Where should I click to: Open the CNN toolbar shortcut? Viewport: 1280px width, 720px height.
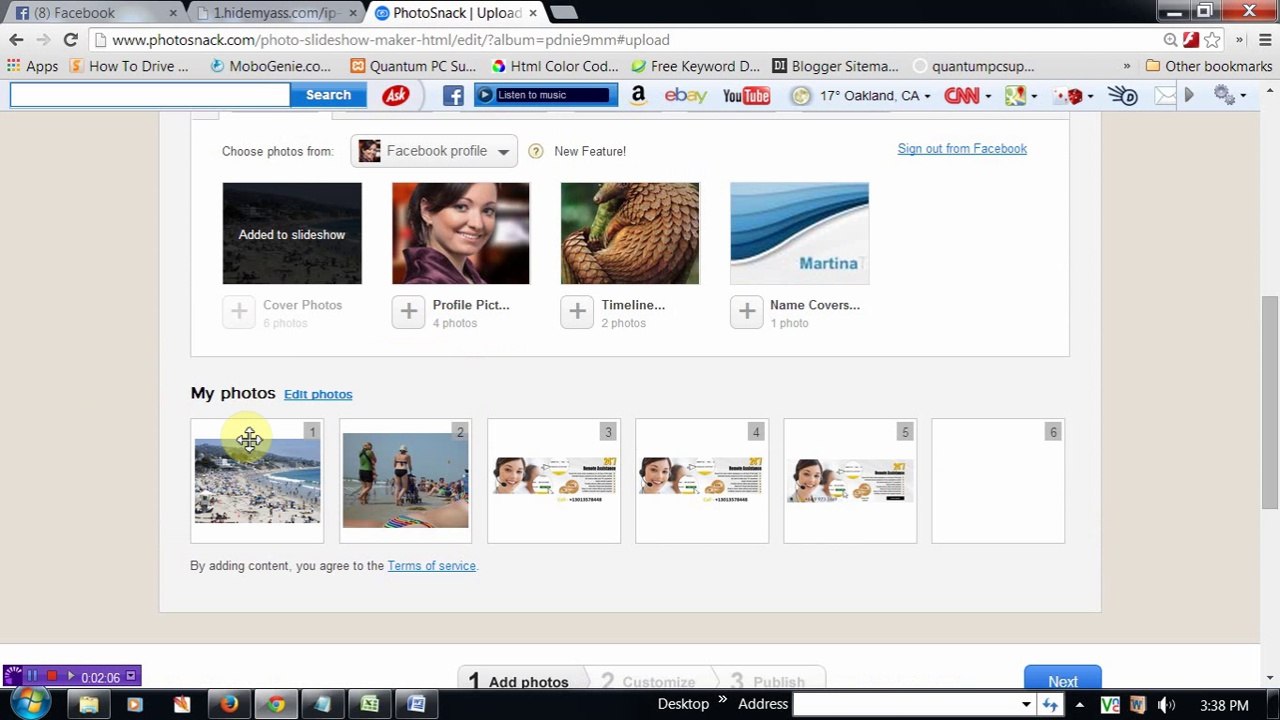coord(961,95)
